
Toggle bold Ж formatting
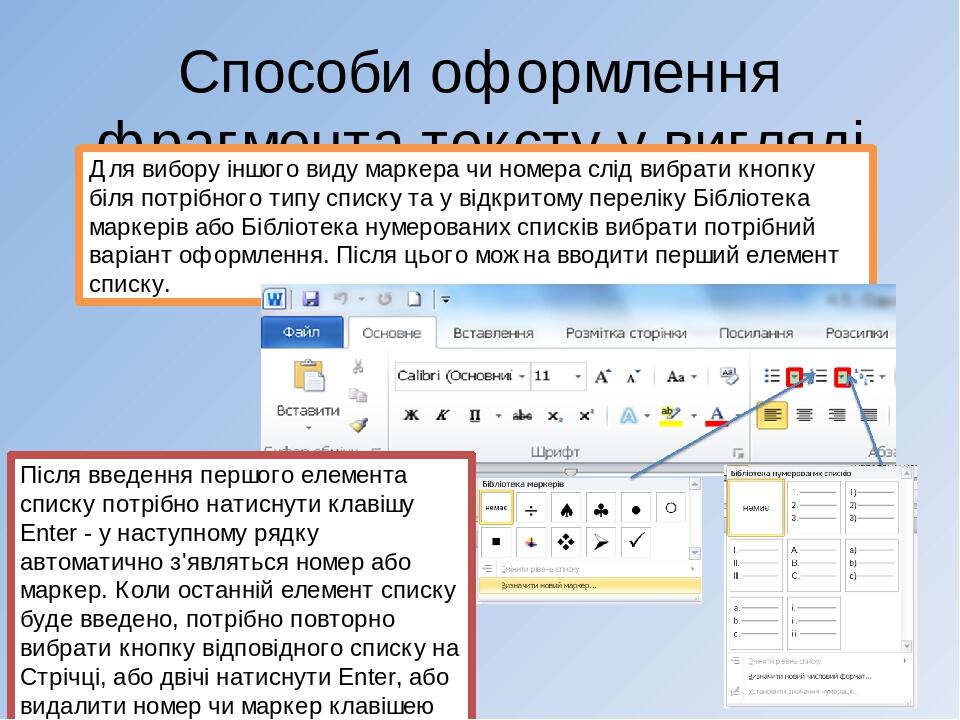(411, 415)
